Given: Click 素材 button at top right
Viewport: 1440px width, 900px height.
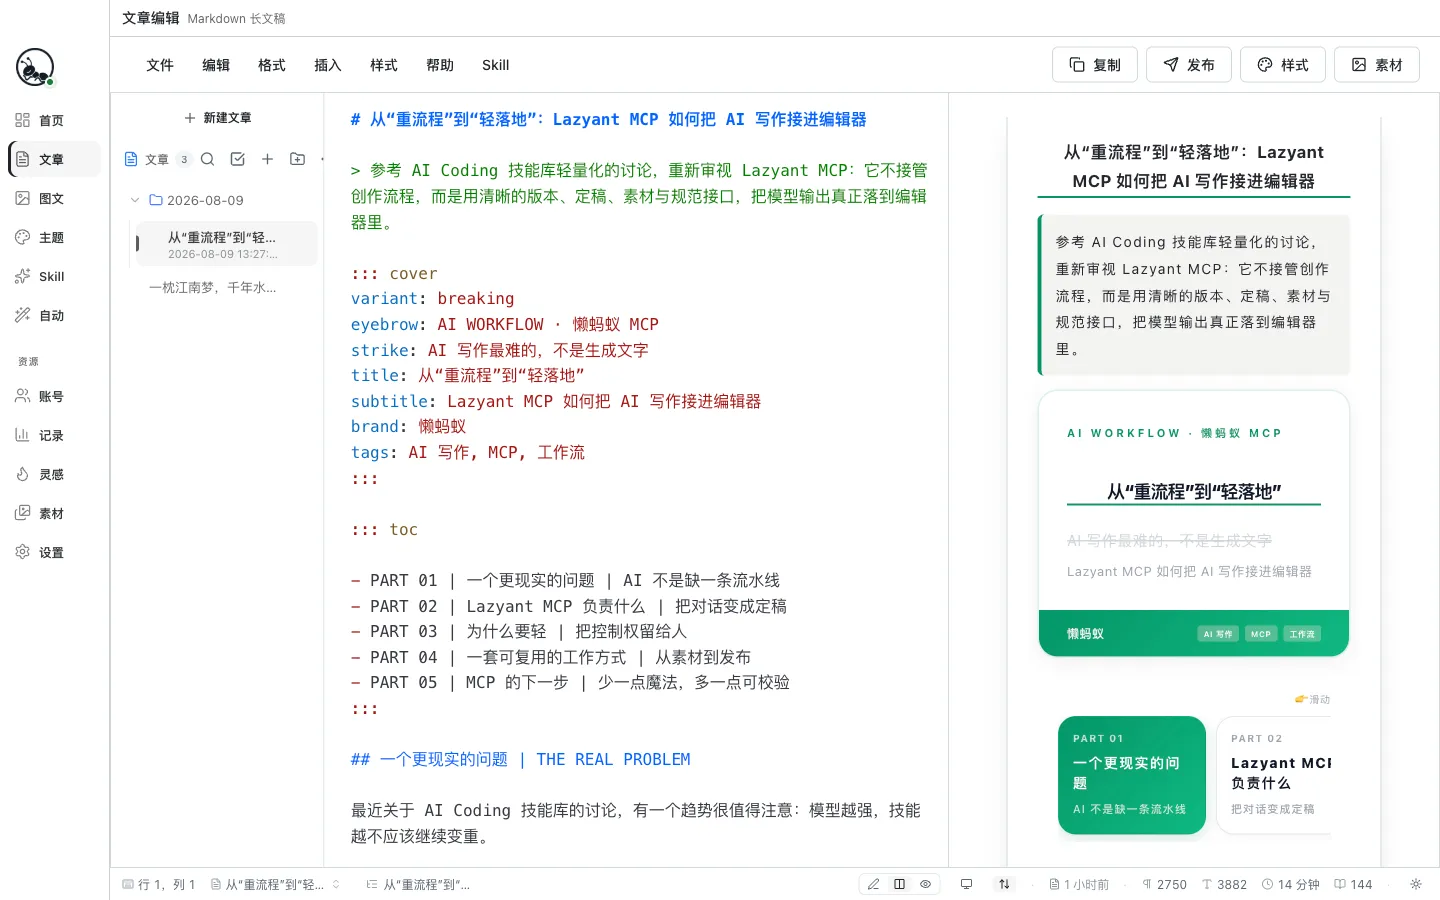Looking at the screenshot, I should [1377, 65].
